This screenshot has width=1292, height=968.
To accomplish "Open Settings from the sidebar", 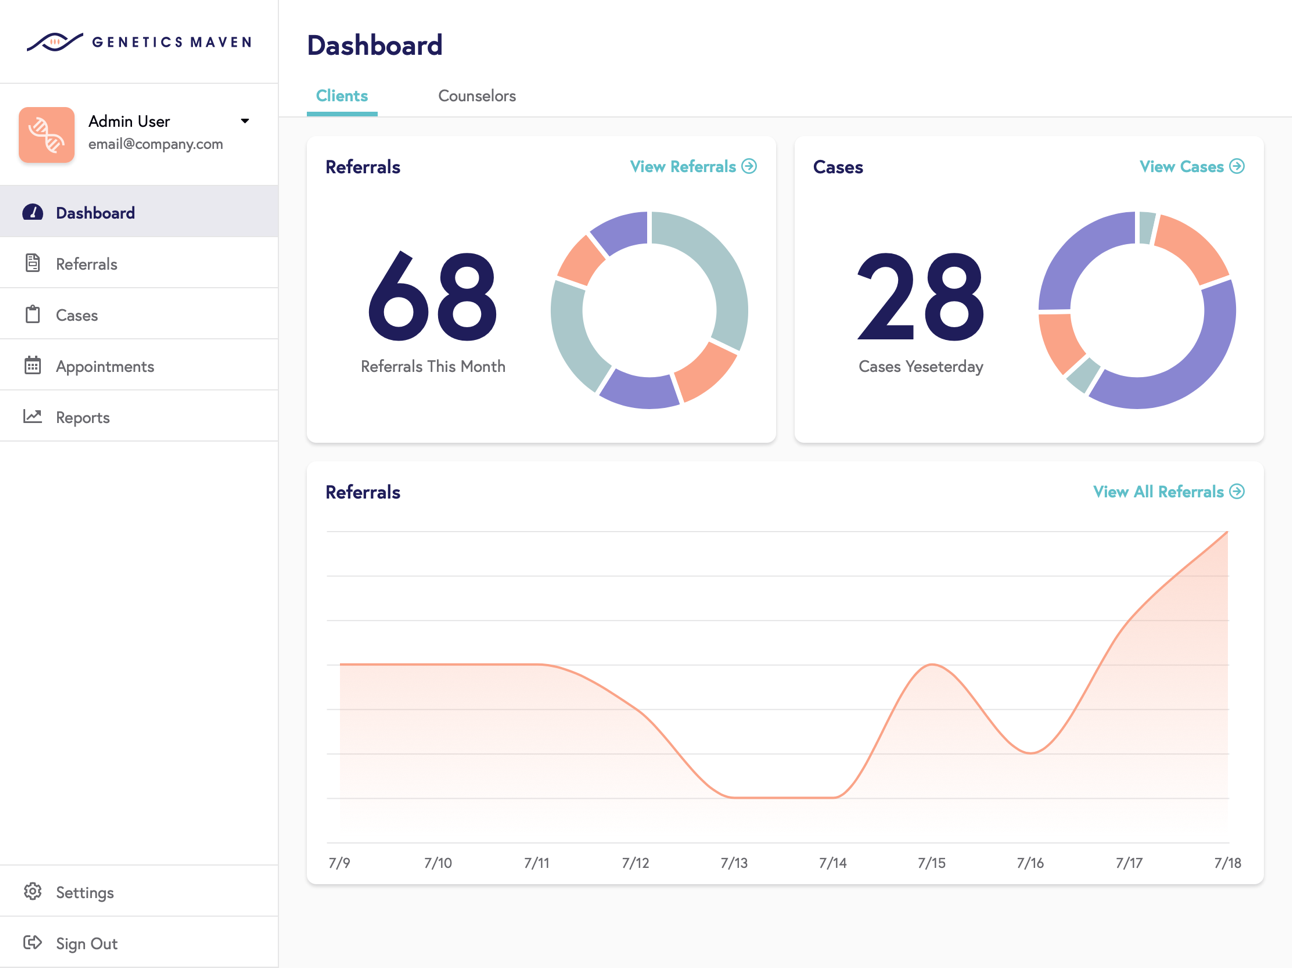I will pos(139,891).
